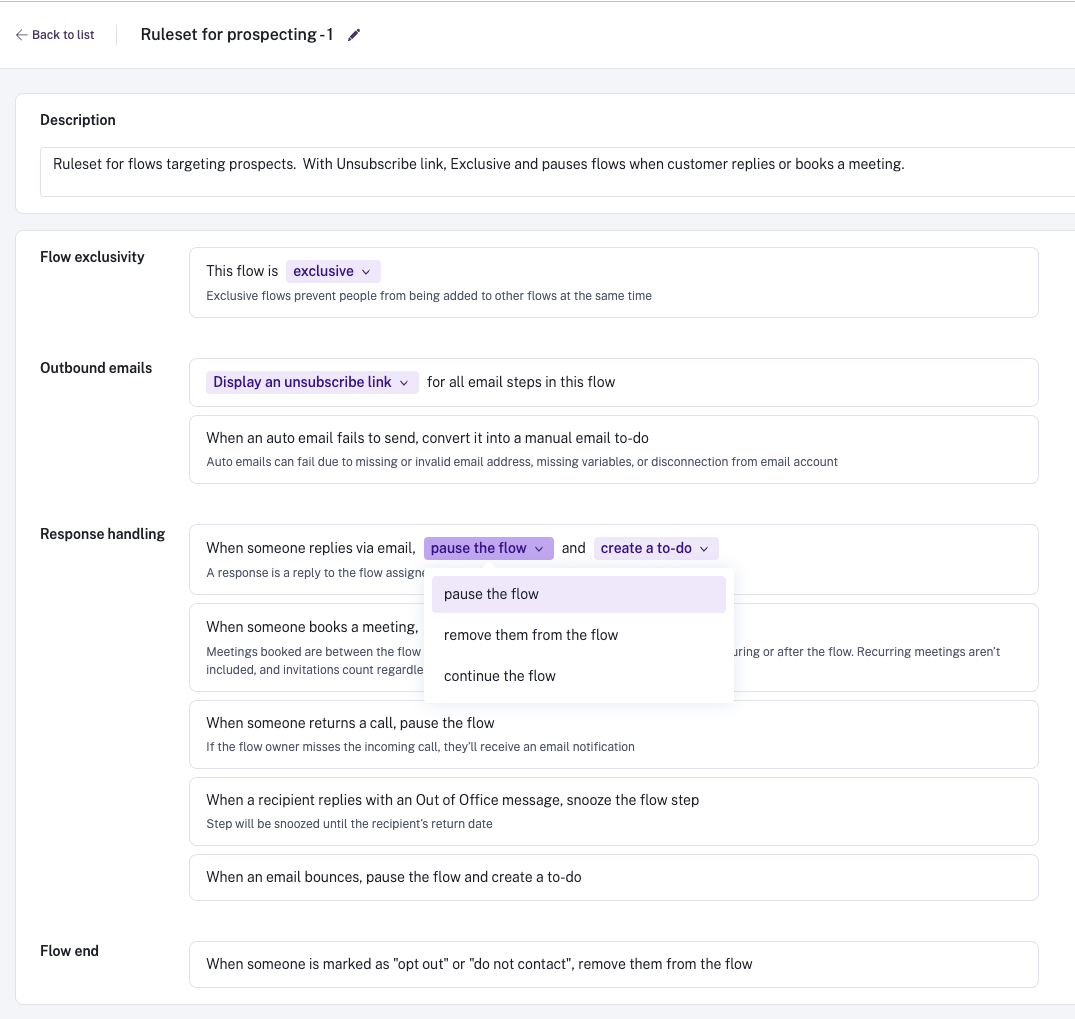Screen dimensions: 1075x1019
Task: Select the pause the flow menu option
Action: [579, 595]
